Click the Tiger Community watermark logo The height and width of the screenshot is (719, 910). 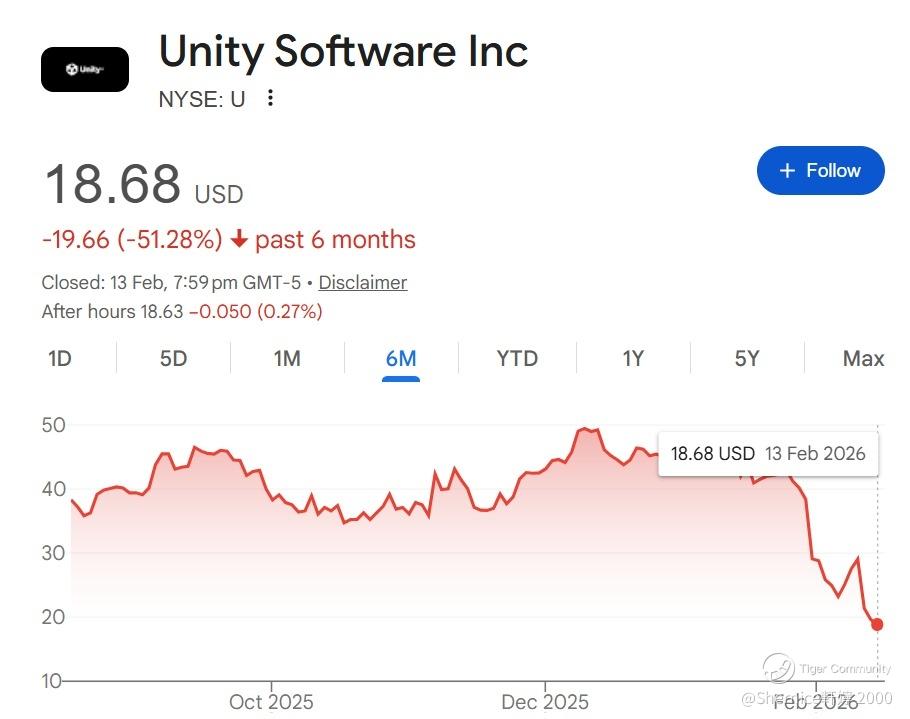(778, 668)
